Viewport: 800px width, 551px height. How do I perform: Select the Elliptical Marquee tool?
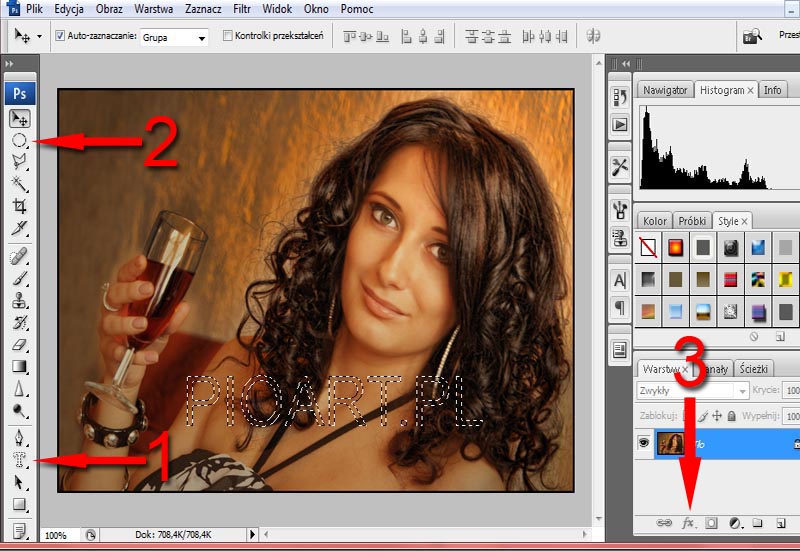point(19,141)
